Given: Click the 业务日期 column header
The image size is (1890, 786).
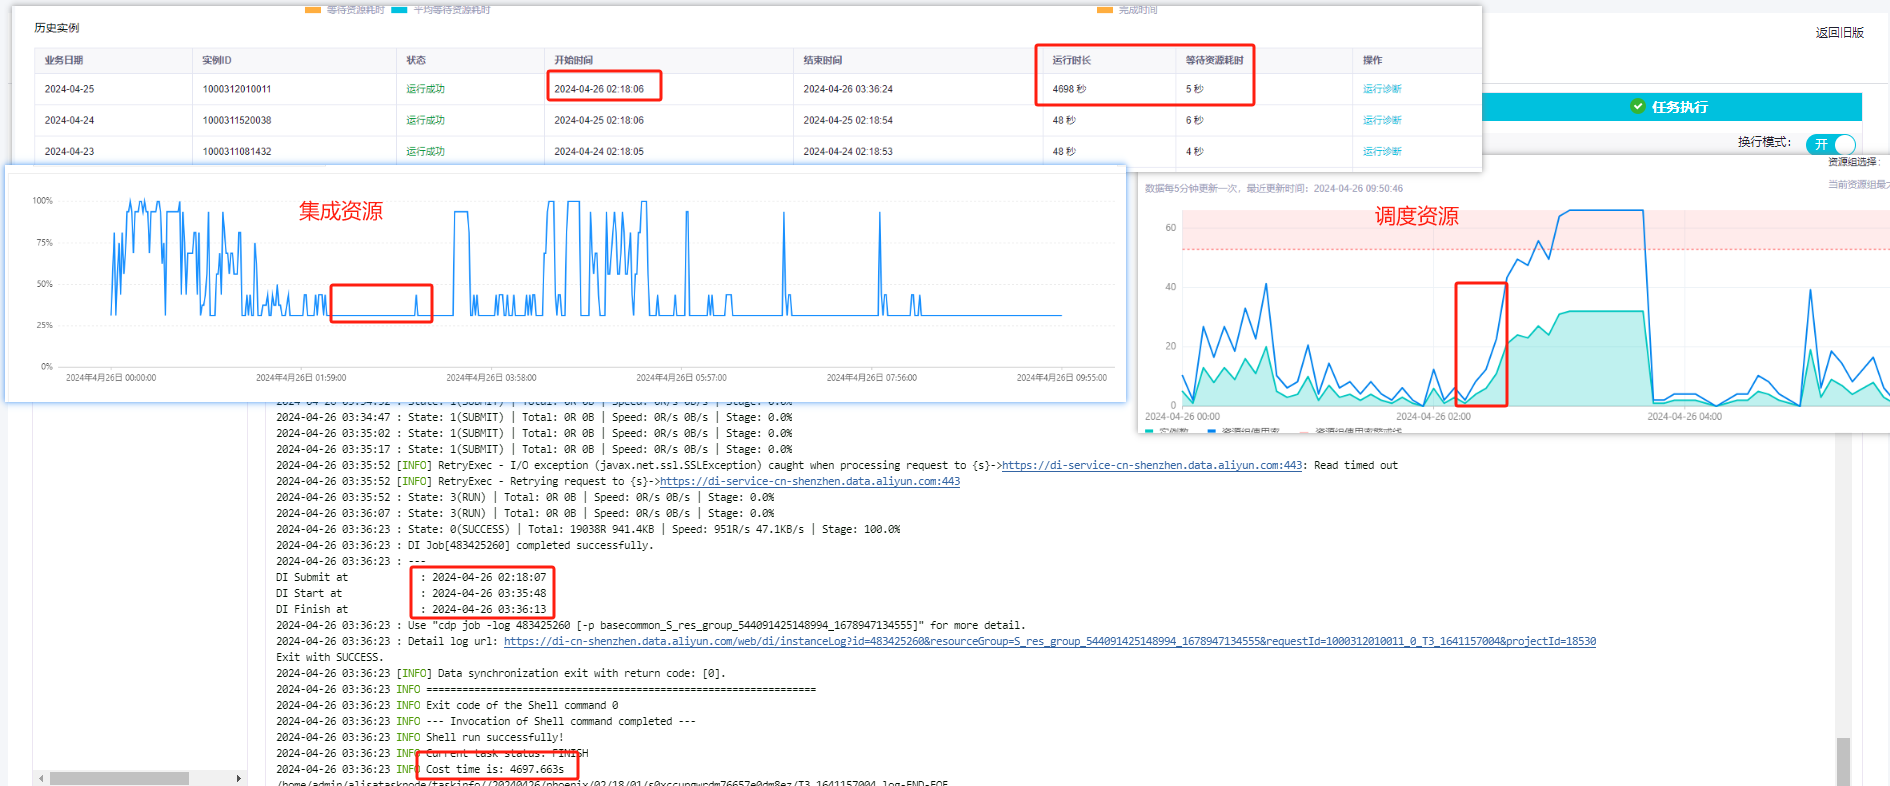Looking at the screenshot, I should point(64,60).
